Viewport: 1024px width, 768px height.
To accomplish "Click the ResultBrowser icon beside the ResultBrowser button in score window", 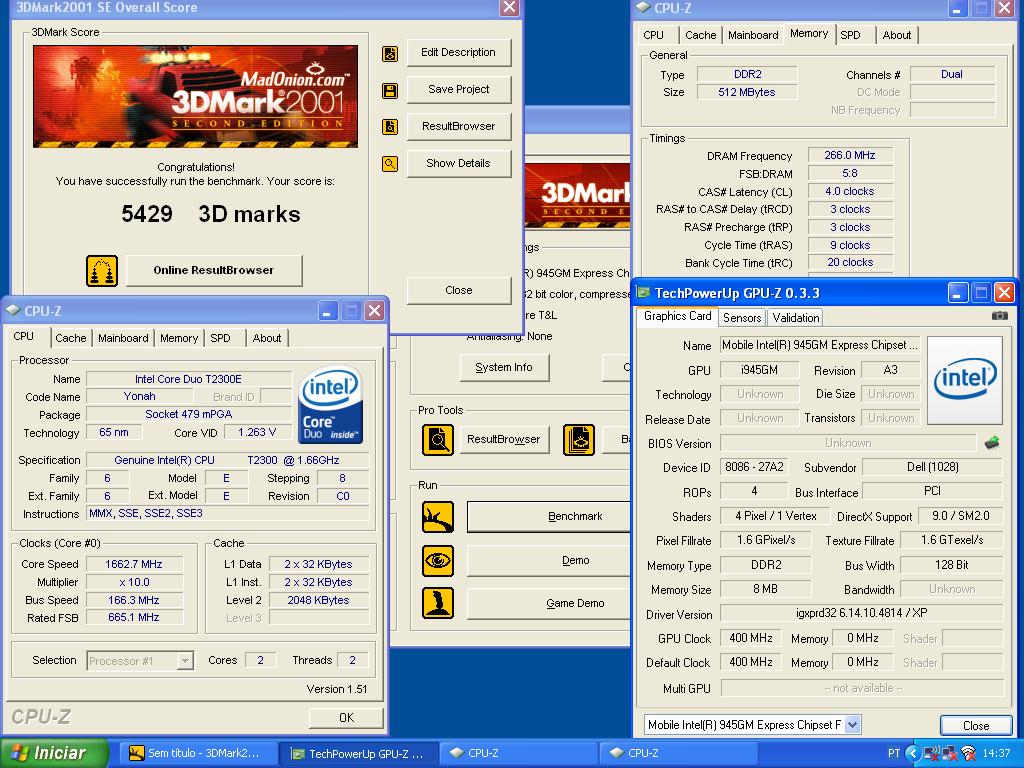I will (390, 127).
